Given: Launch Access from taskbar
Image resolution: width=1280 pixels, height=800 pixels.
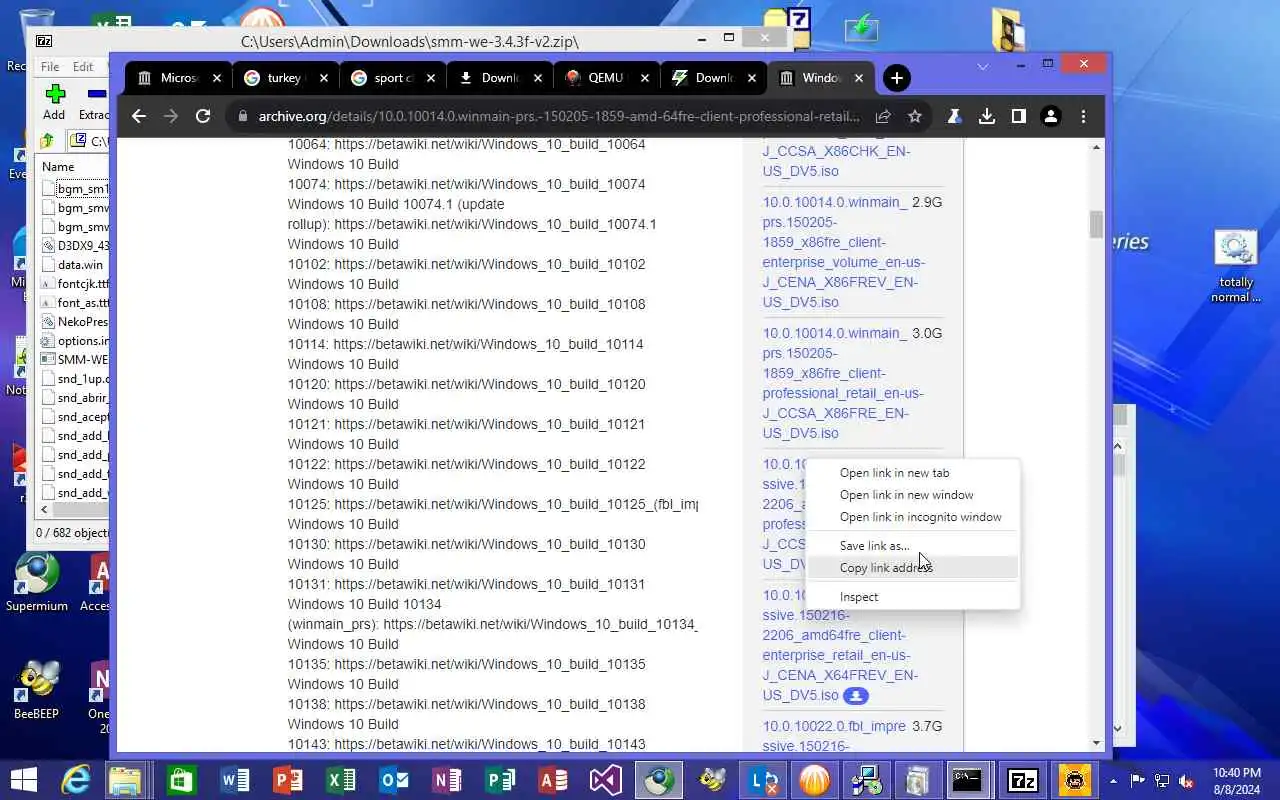Looking at the screenshot, I should (x=553, y=780).
